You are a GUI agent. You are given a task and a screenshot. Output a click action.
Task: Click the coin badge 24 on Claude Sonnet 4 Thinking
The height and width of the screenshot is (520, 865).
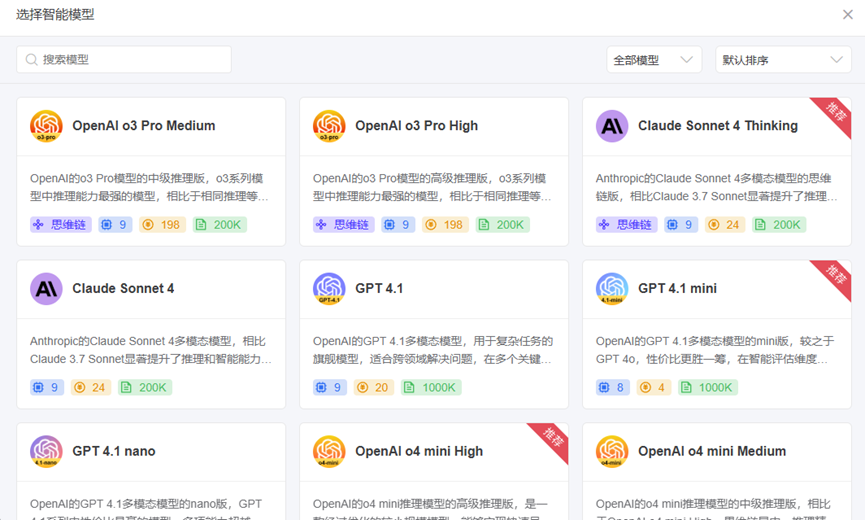pyautogui.click(x=725, y=224)
